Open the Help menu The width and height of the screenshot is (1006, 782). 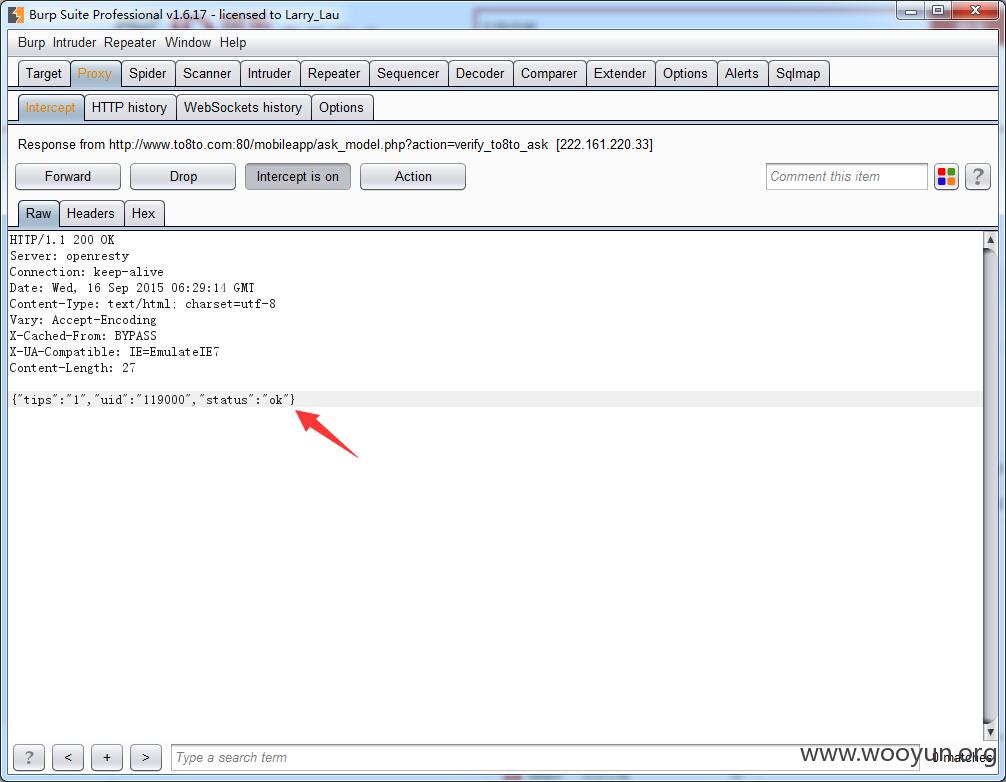(233, 42)
